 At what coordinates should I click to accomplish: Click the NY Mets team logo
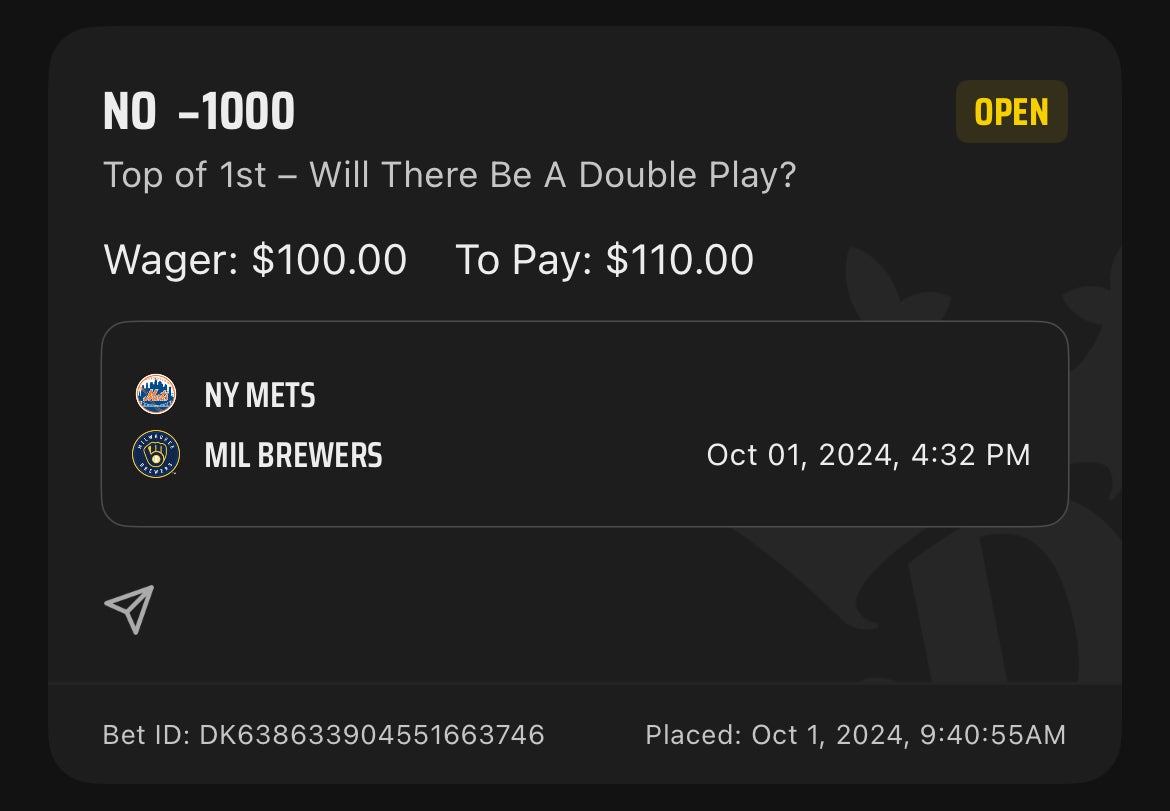tap(156, 395)
